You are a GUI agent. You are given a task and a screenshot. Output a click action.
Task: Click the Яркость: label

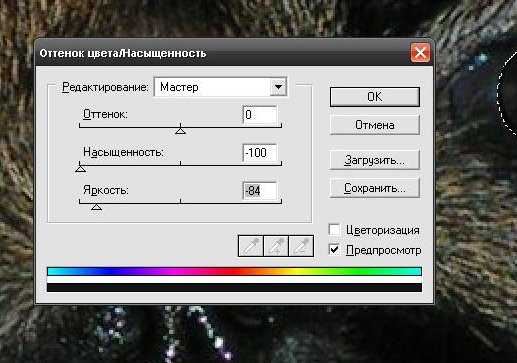(x=106, y=190)
